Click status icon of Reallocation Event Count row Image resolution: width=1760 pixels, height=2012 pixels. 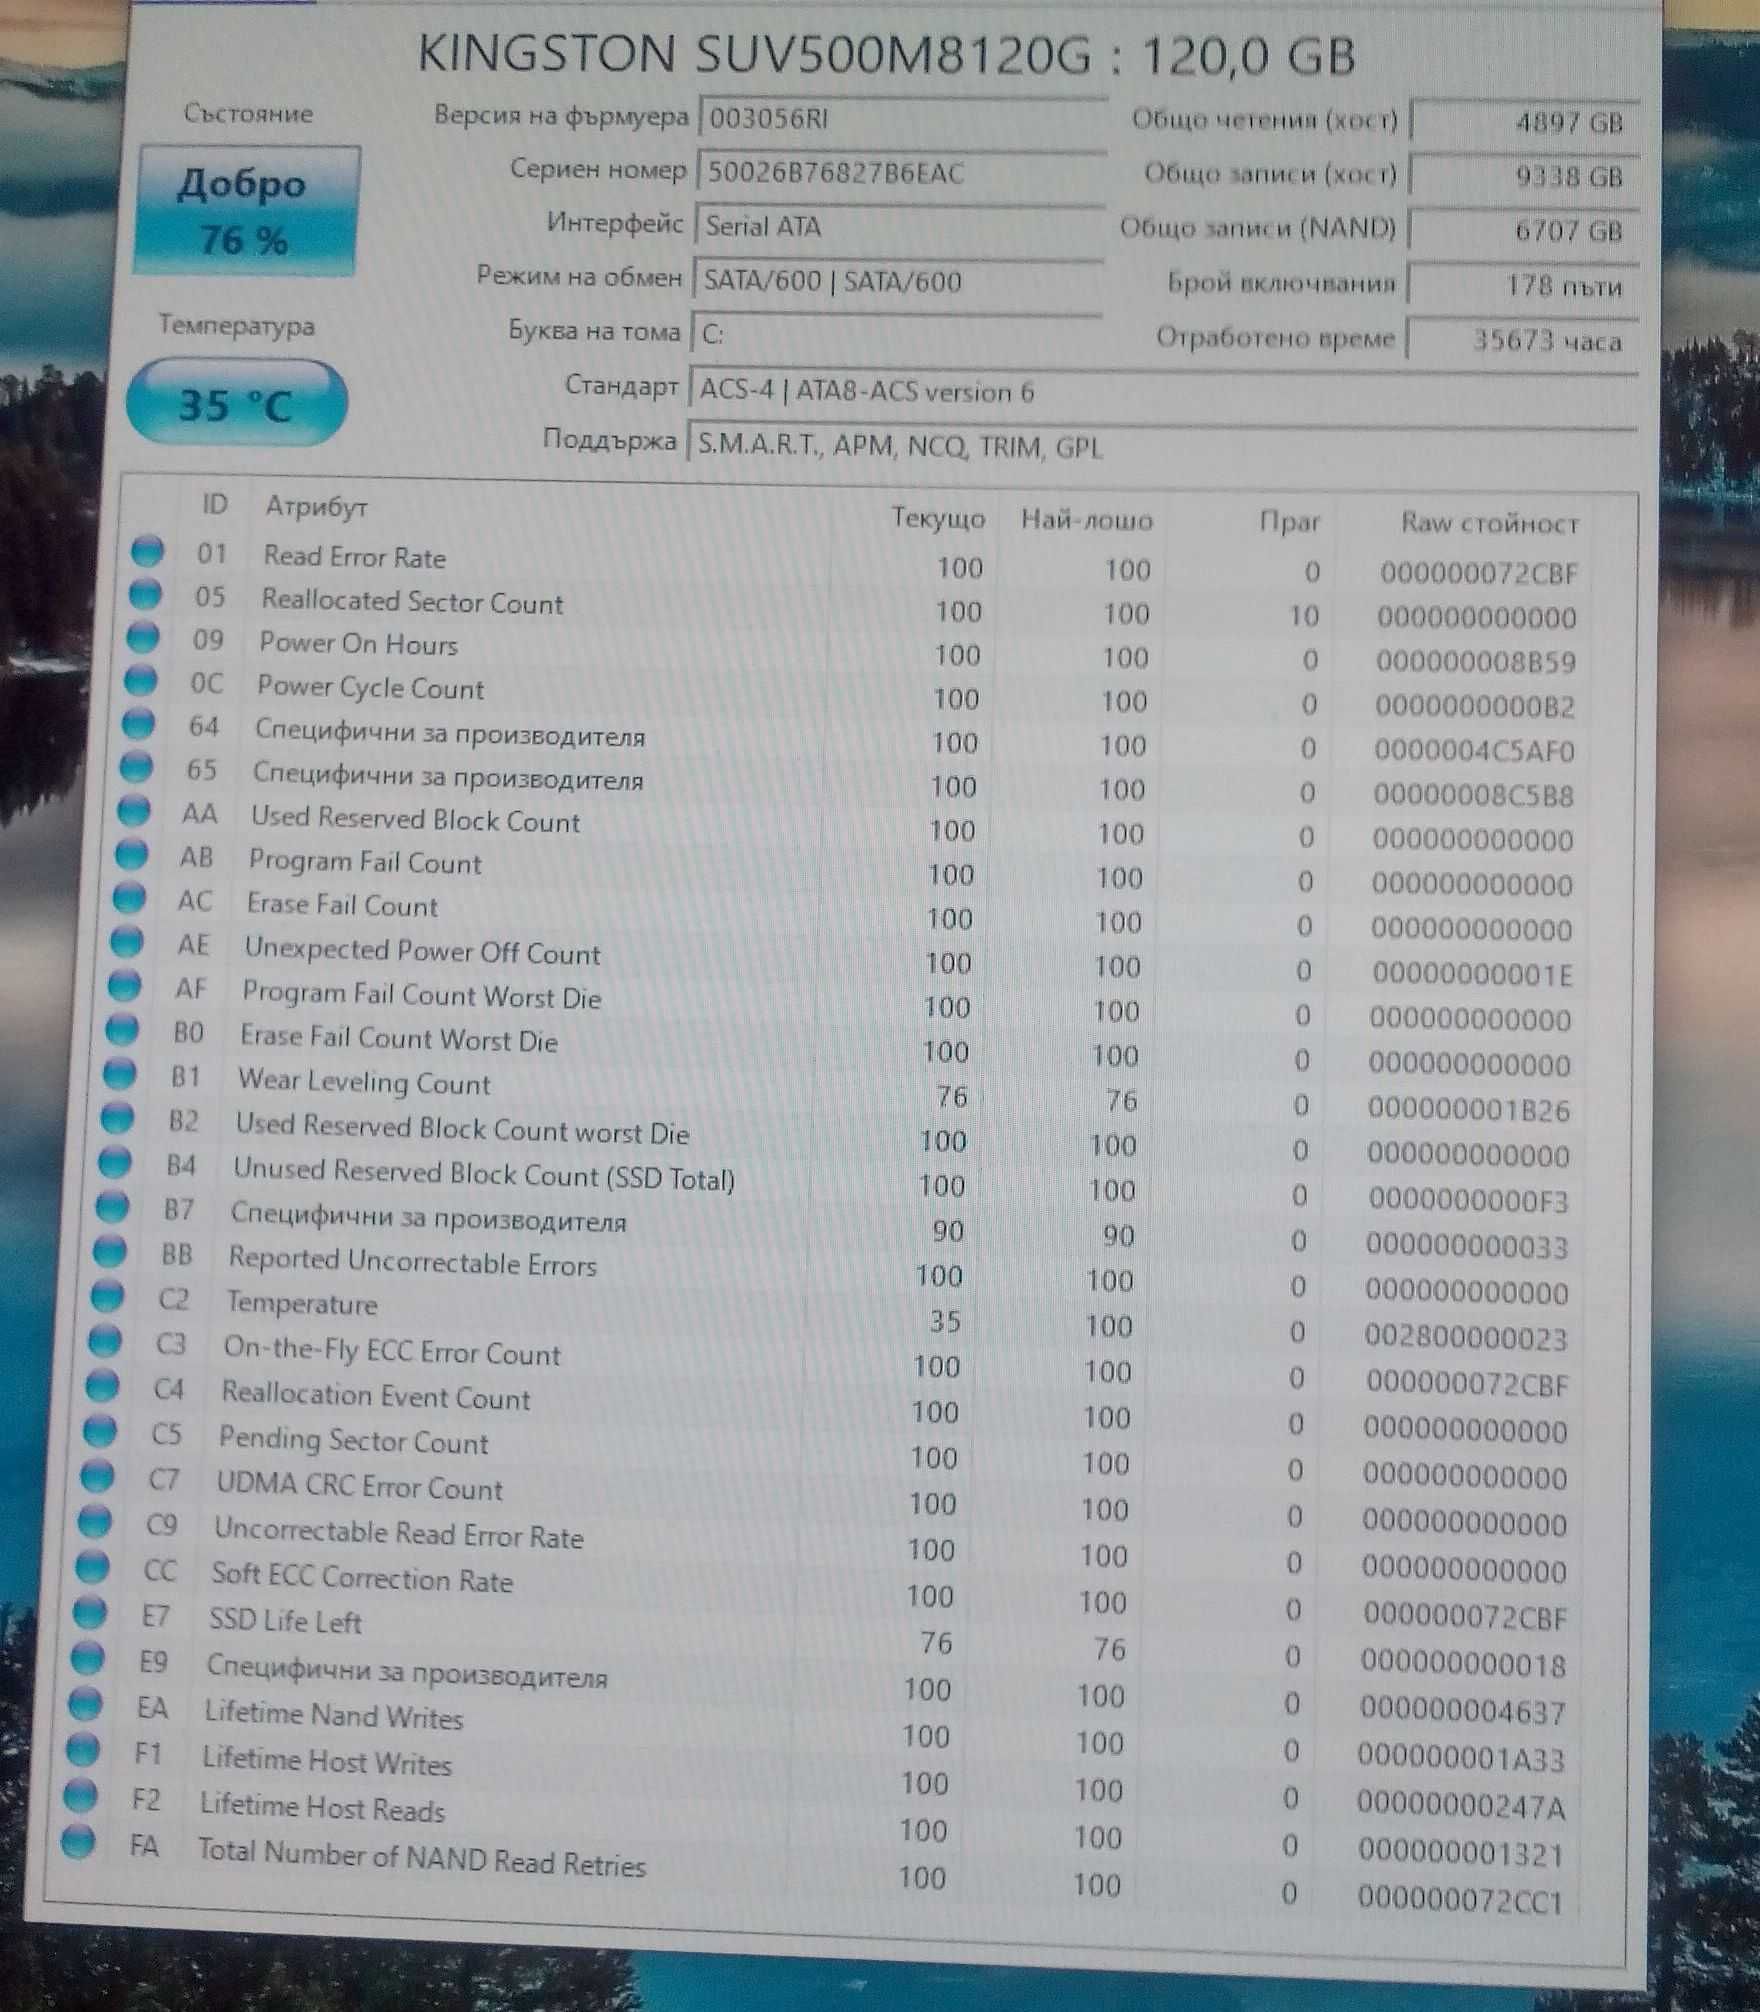[103, 1385]
